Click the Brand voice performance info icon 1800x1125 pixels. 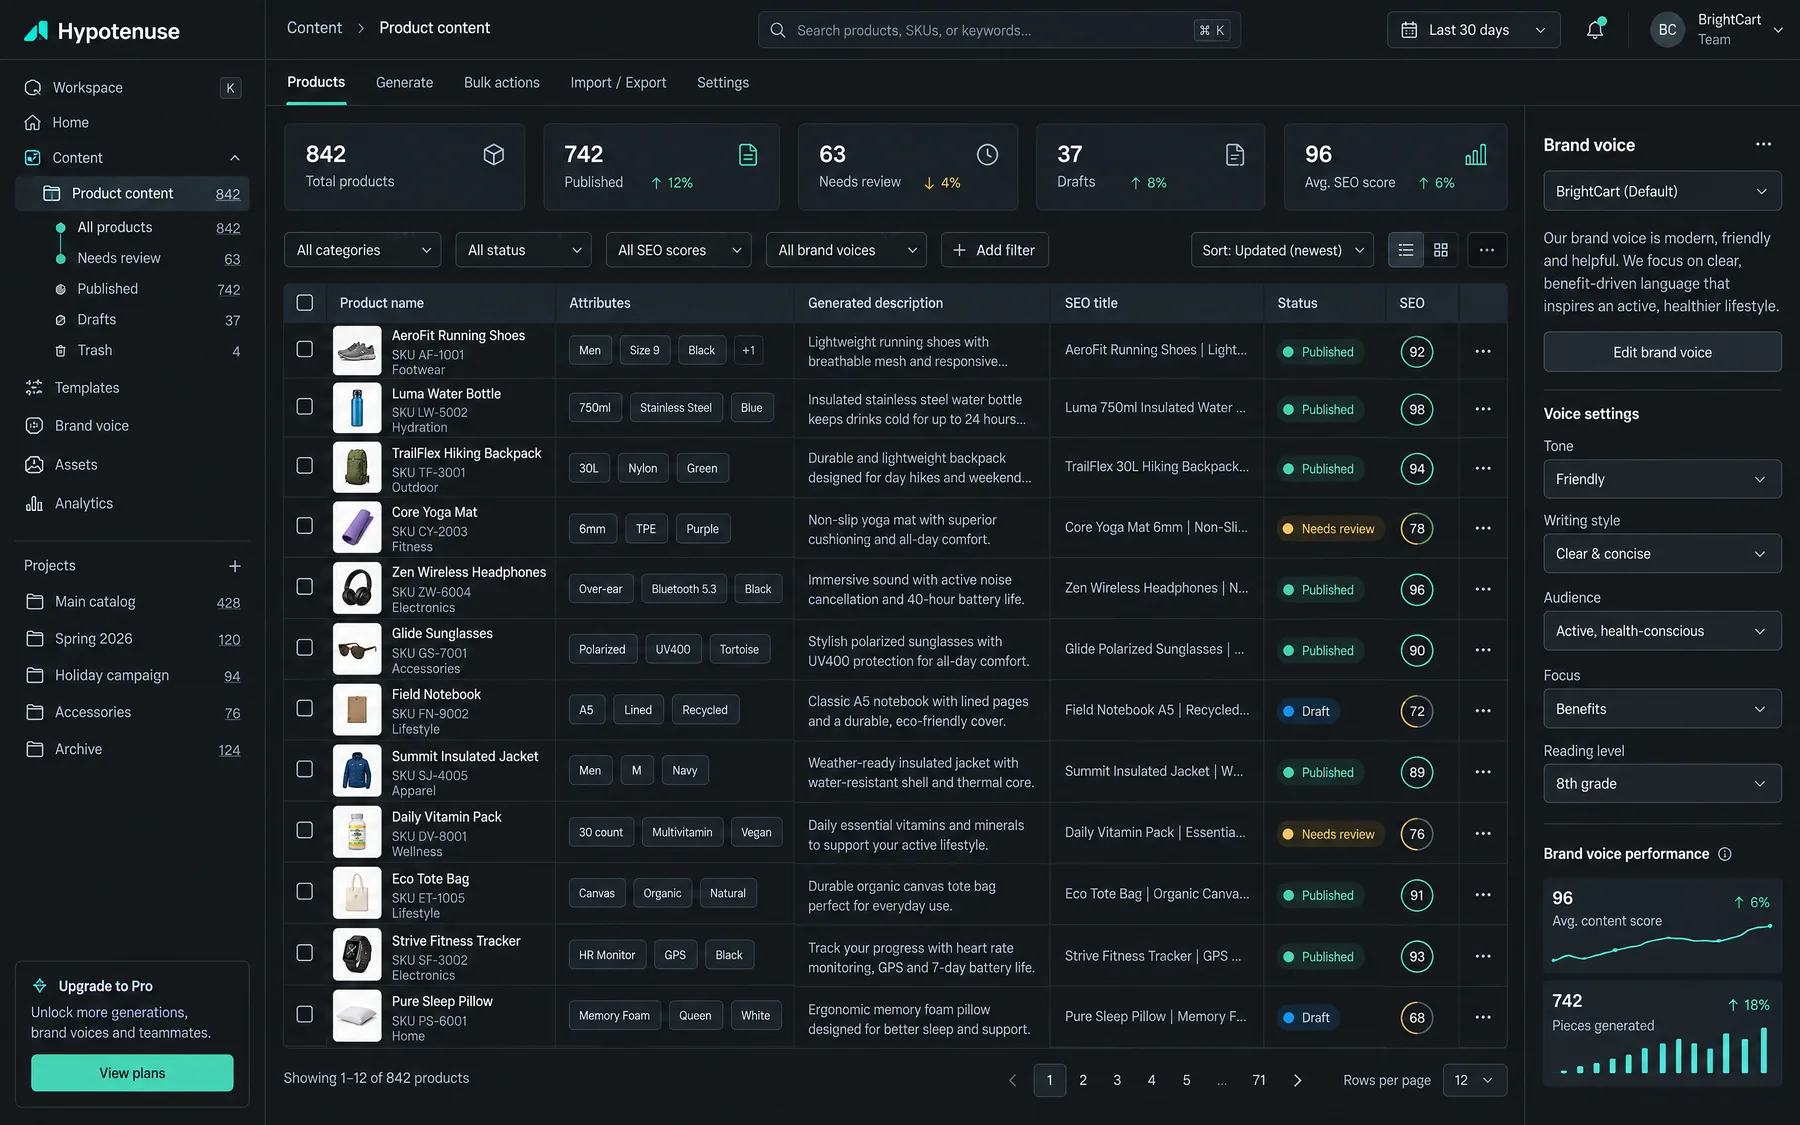tap(1725, 854)
